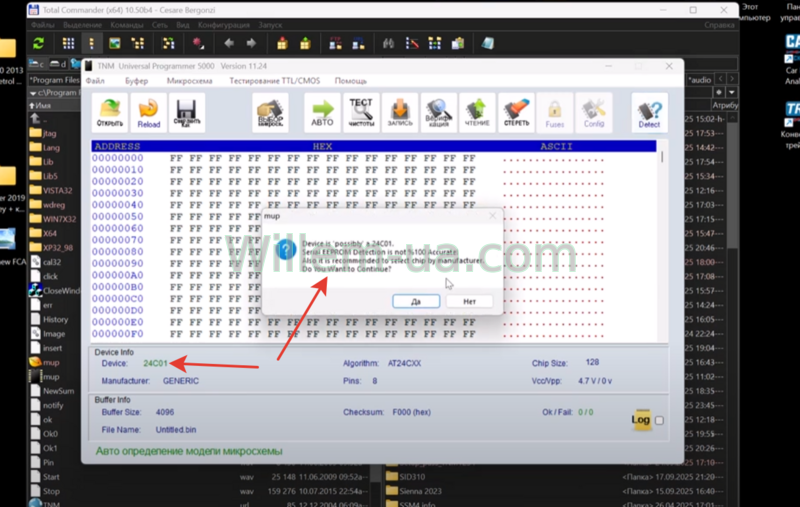This screenshot has width=800, height=507.
Task: Click the ЗАПИСЬ (write chip) icon
Action: (x=399, y=112)
